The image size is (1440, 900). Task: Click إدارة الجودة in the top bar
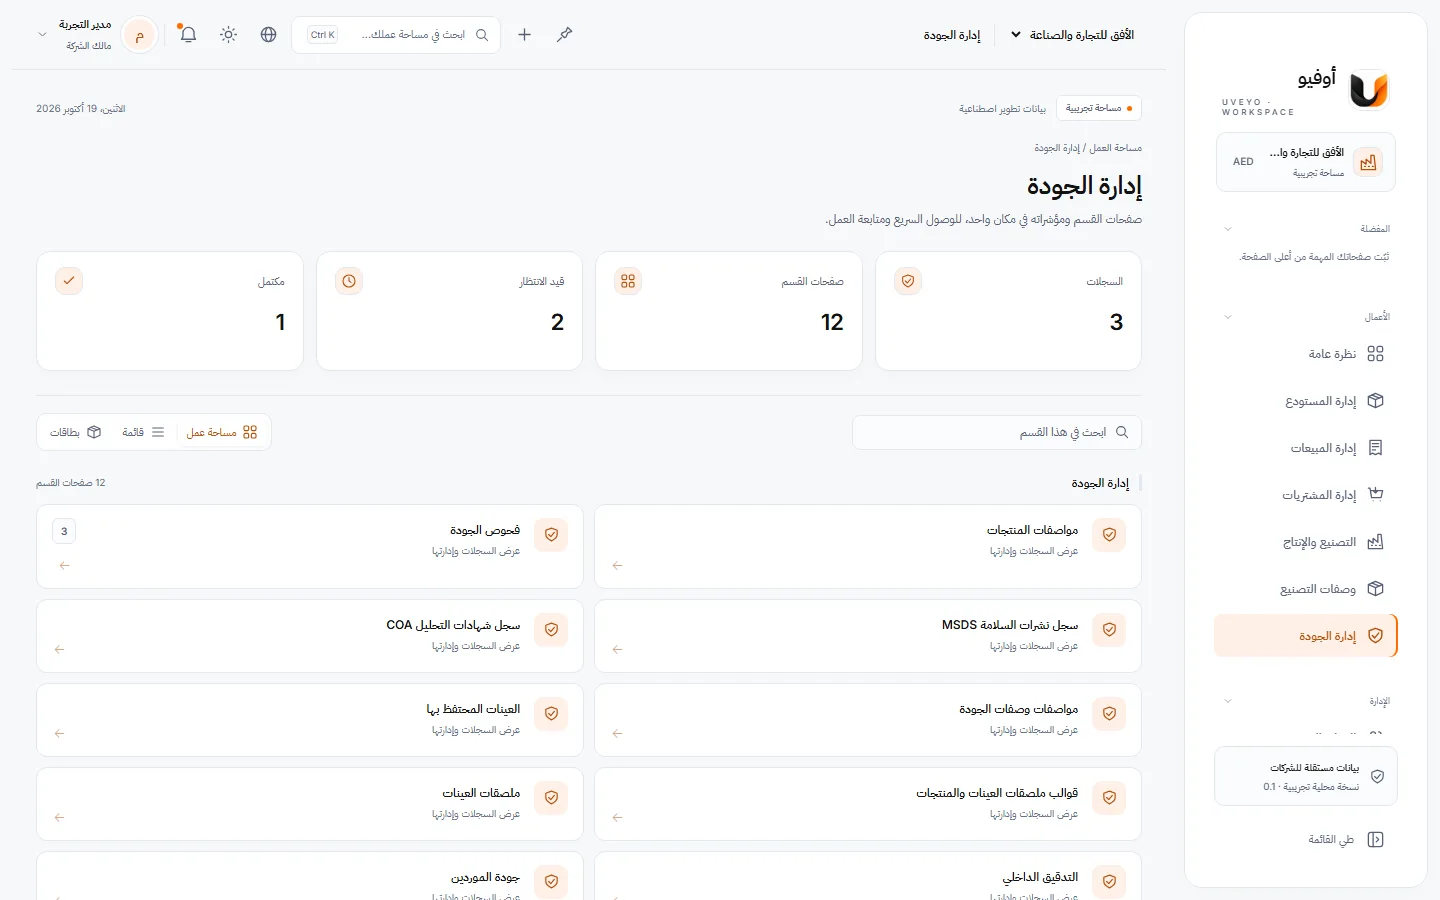[952, 35]
